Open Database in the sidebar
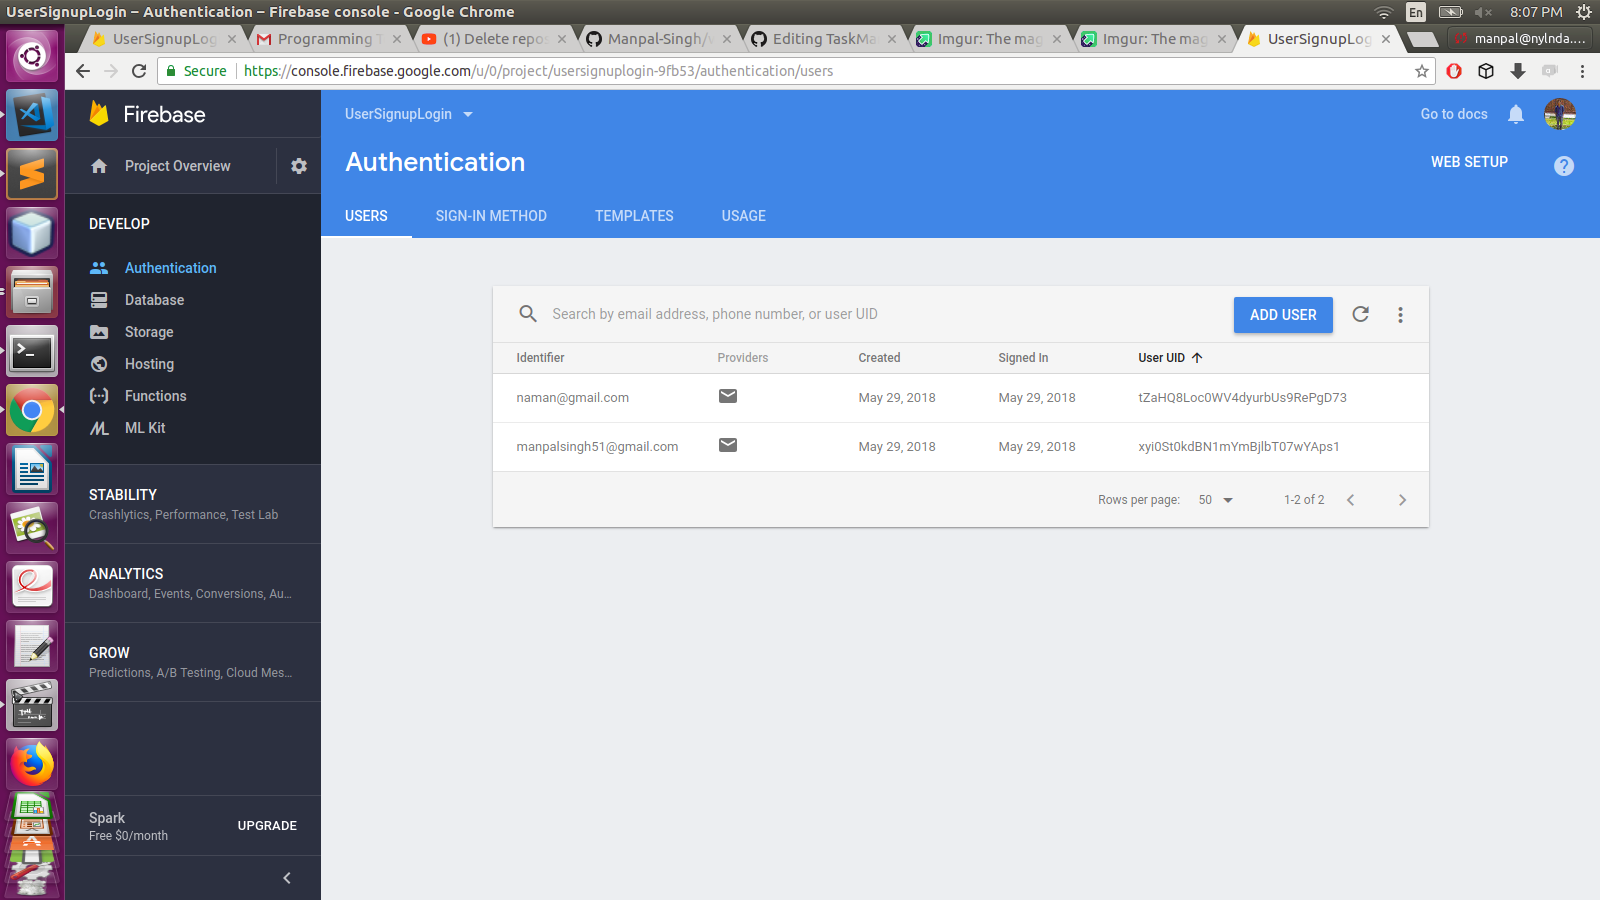 (154, 300)
